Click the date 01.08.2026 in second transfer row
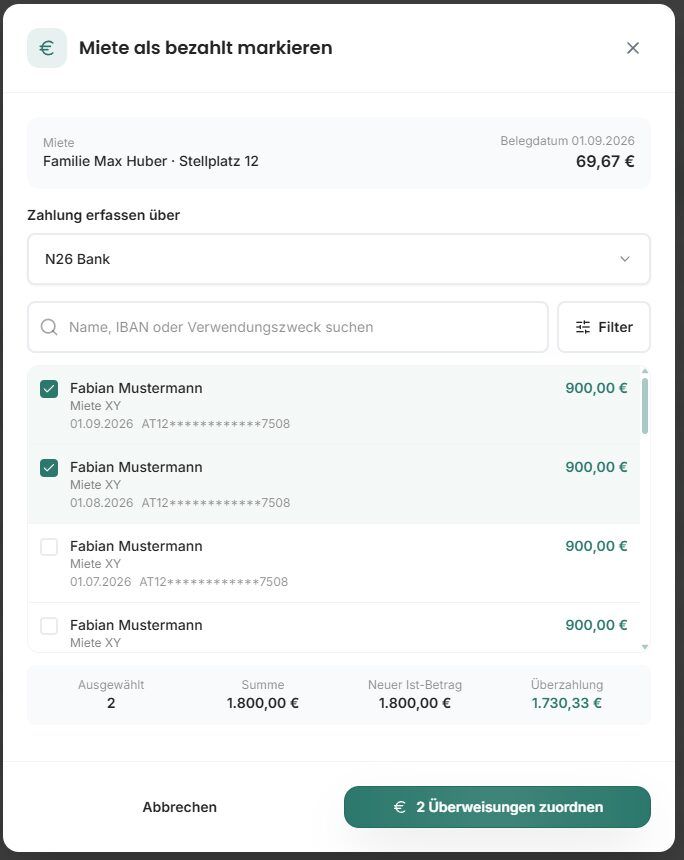The height and width of the screenshot is (860, 684). pos(101,502)
